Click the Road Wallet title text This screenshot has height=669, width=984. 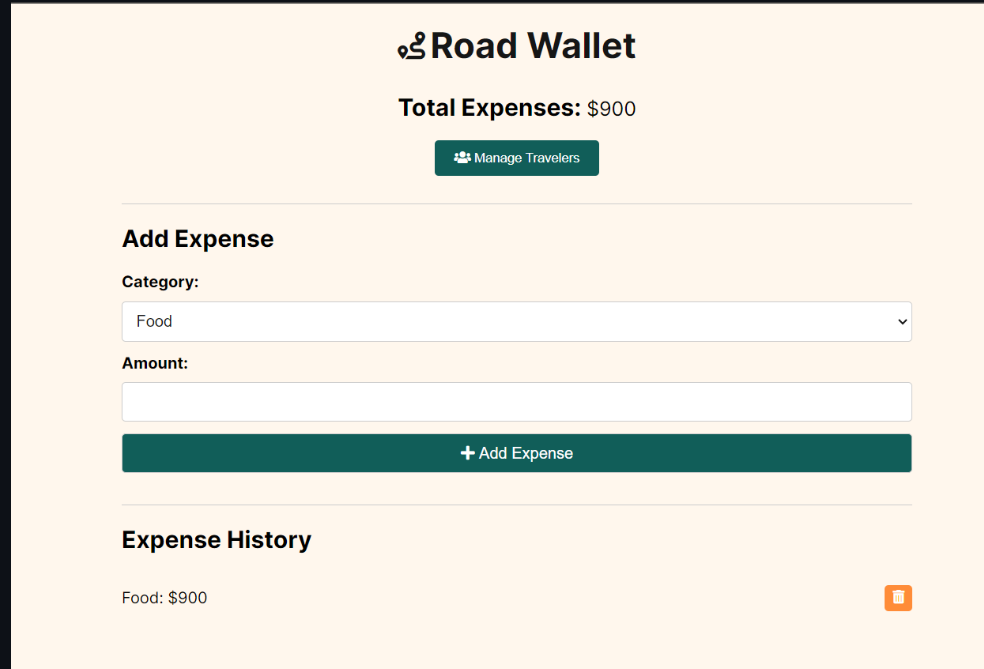tap(533, 46)
